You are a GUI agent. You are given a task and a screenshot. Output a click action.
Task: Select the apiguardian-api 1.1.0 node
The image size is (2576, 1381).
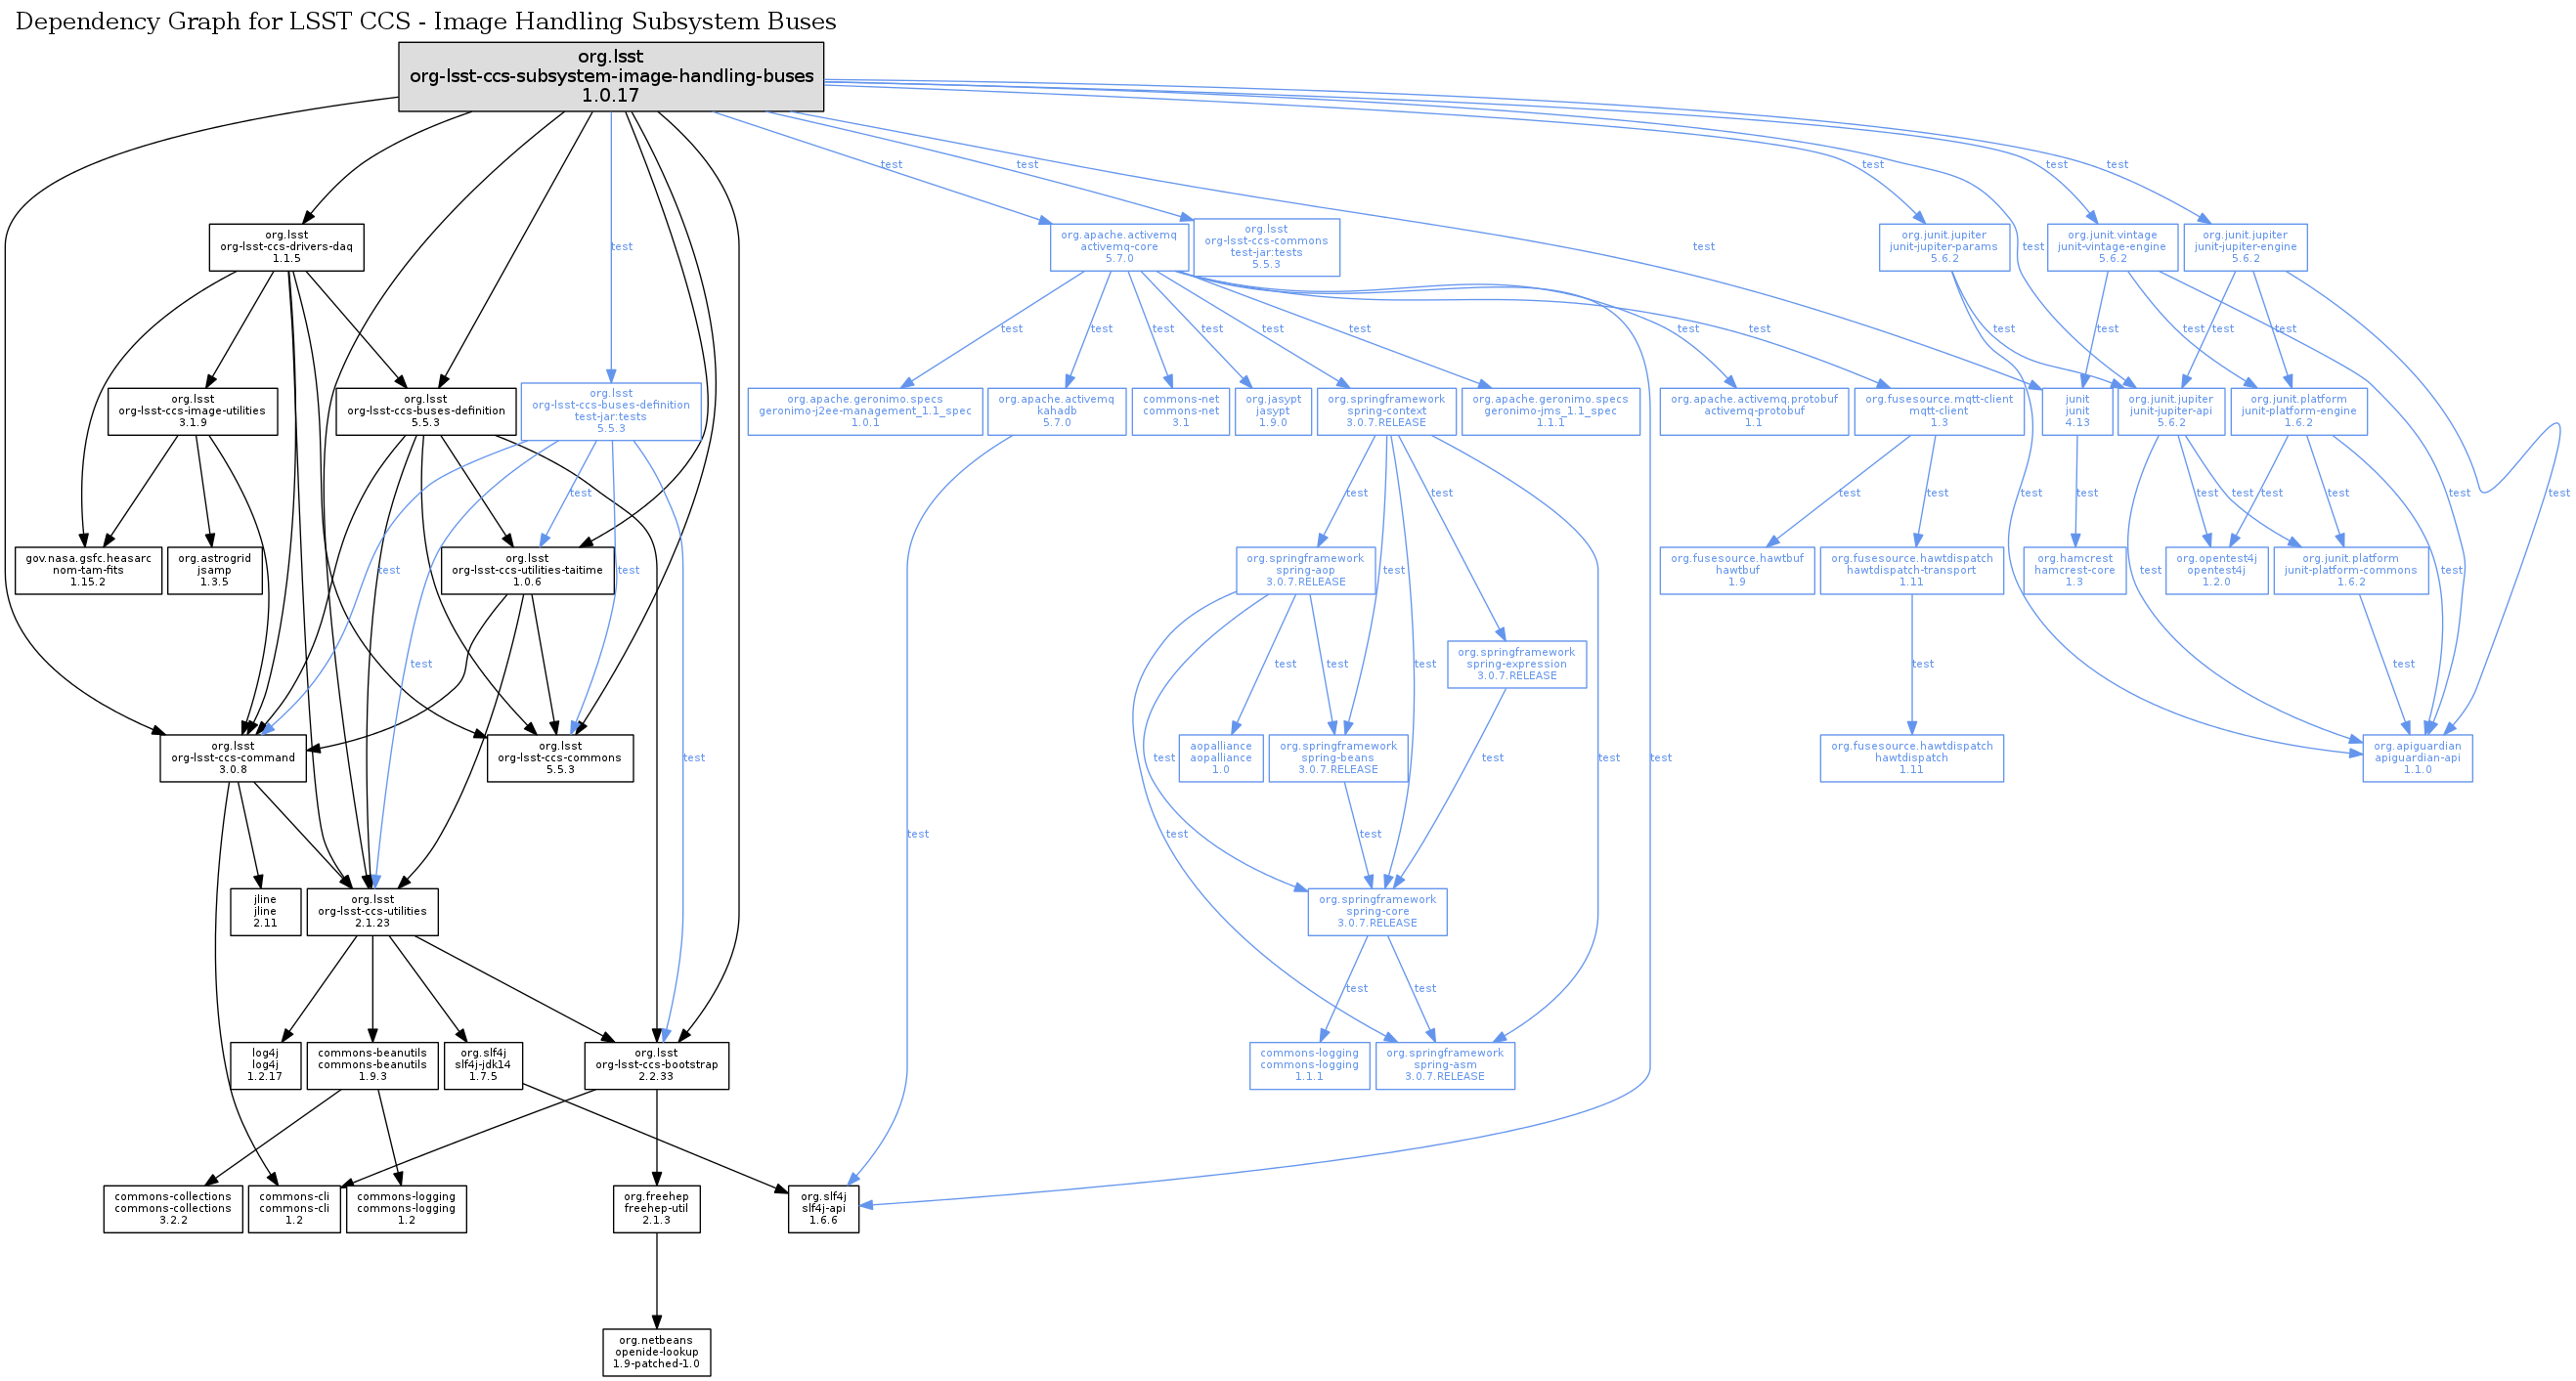click(x=2417, y=758)
